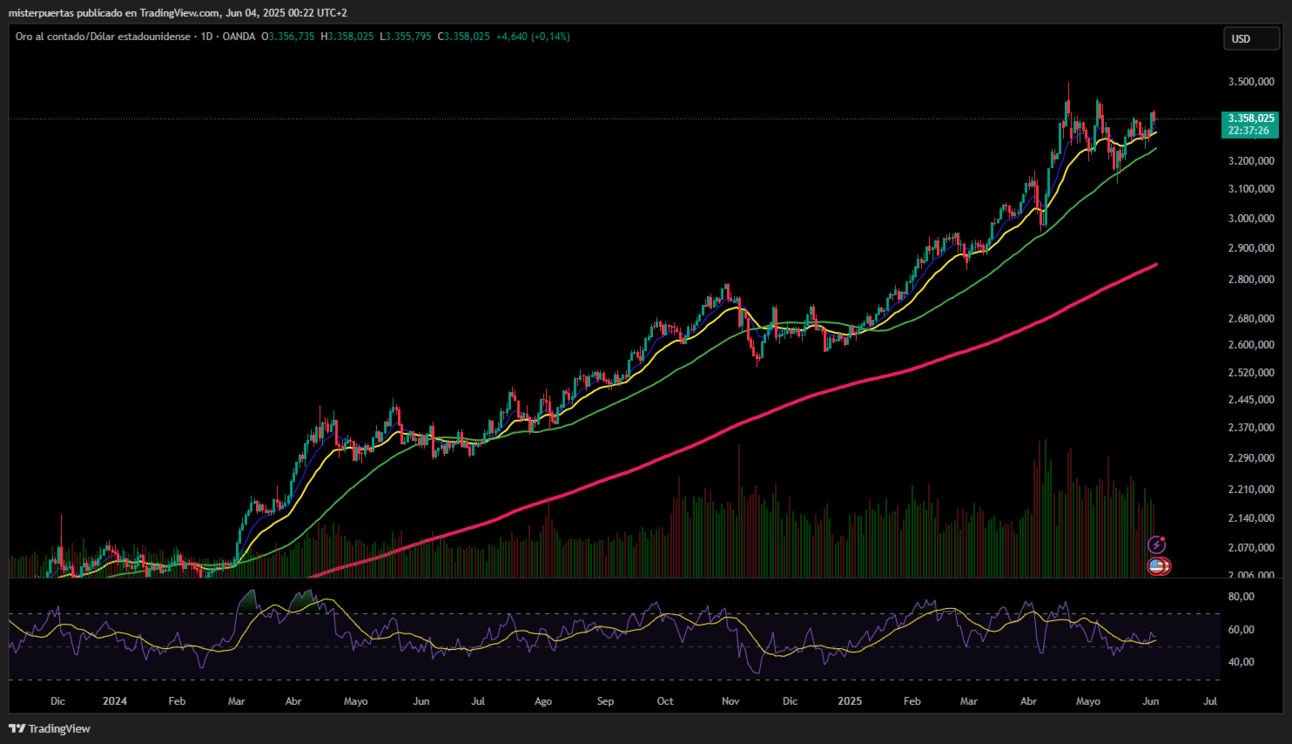The width and height of the screenshot is (1292, 744).
Task: Open the US flag economic event icon
Action: [x=1157, y=566]
